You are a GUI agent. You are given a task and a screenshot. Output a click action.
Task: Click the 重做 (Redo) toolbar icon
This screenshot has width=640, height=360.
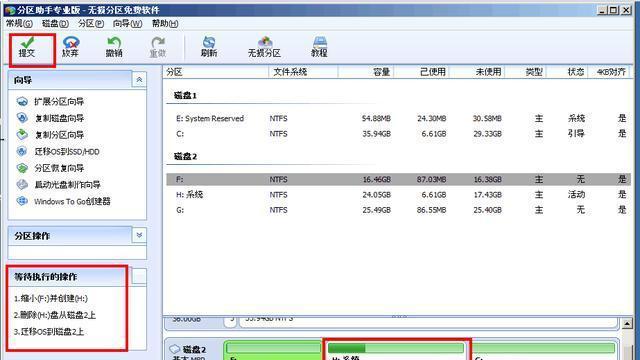(158, 47)
